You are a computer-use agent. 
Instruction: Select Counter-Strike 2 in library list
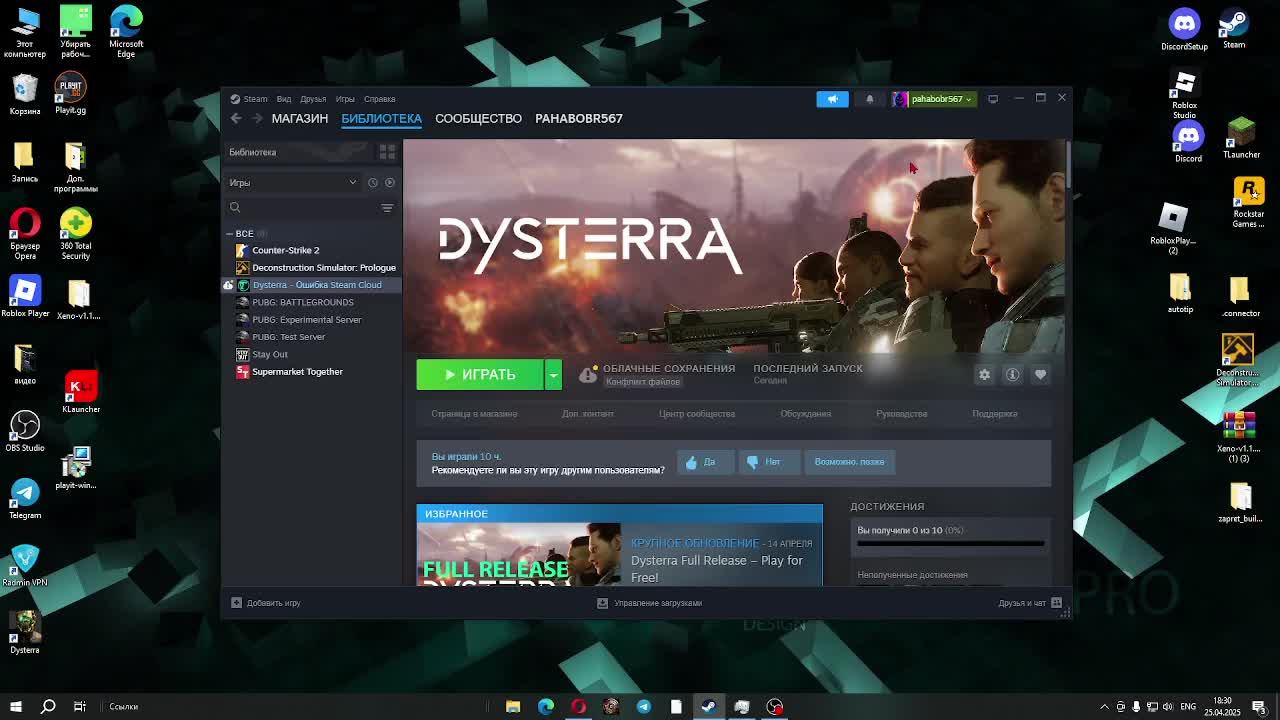point(312,250)
